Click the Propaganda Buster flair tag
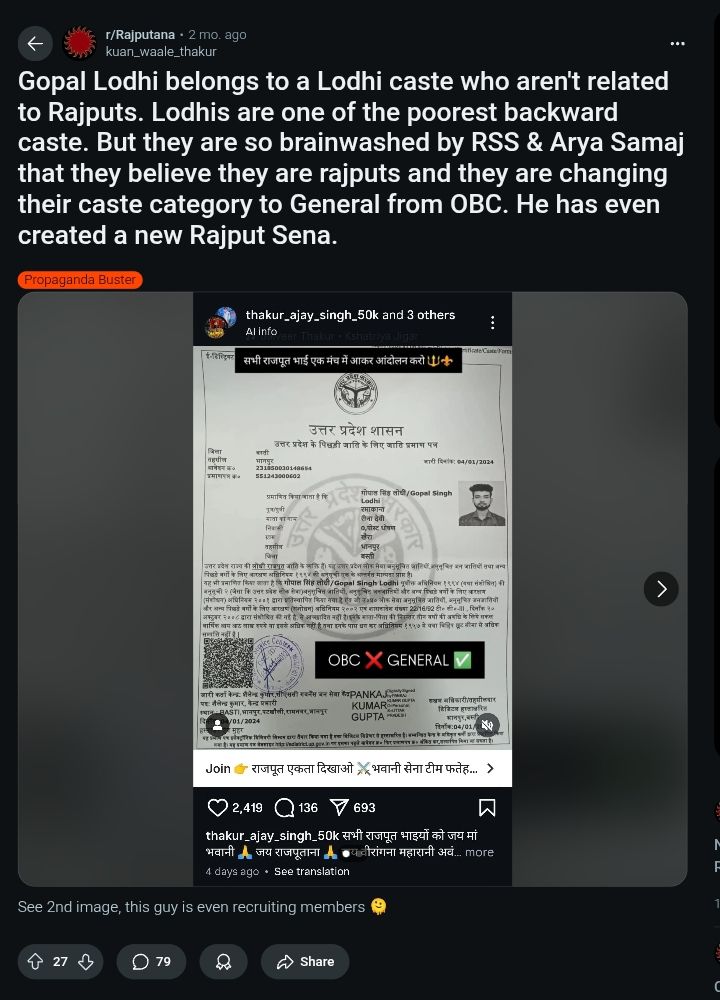The height and width of the screenshot is (1000, 720). click(80, 279)
